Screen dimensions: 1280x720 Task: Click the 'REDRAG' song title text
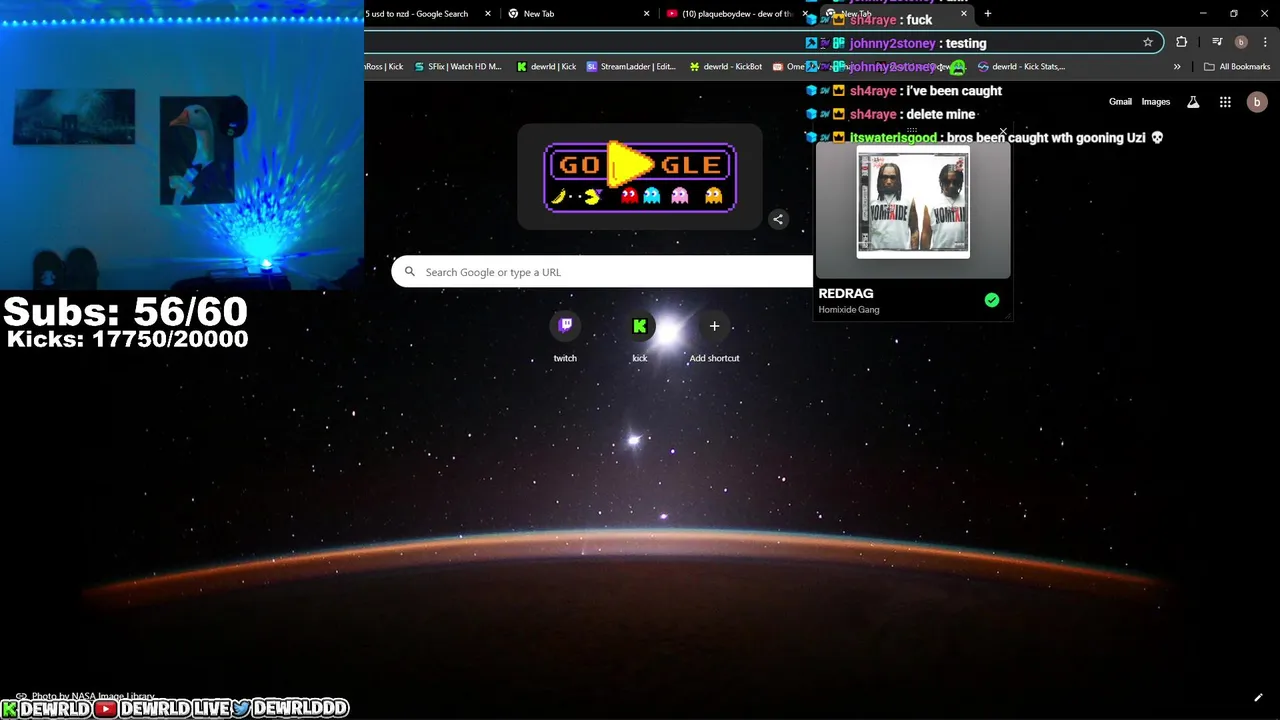click(846, 293)
